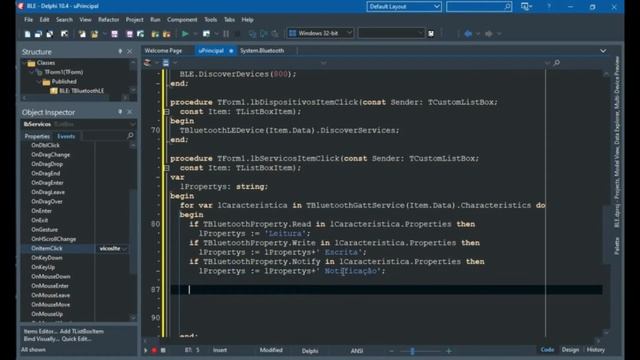The width and height of the screenshot is (640, 360).
Task: Click the help question mark in title bar
Action: pos(549,7)
